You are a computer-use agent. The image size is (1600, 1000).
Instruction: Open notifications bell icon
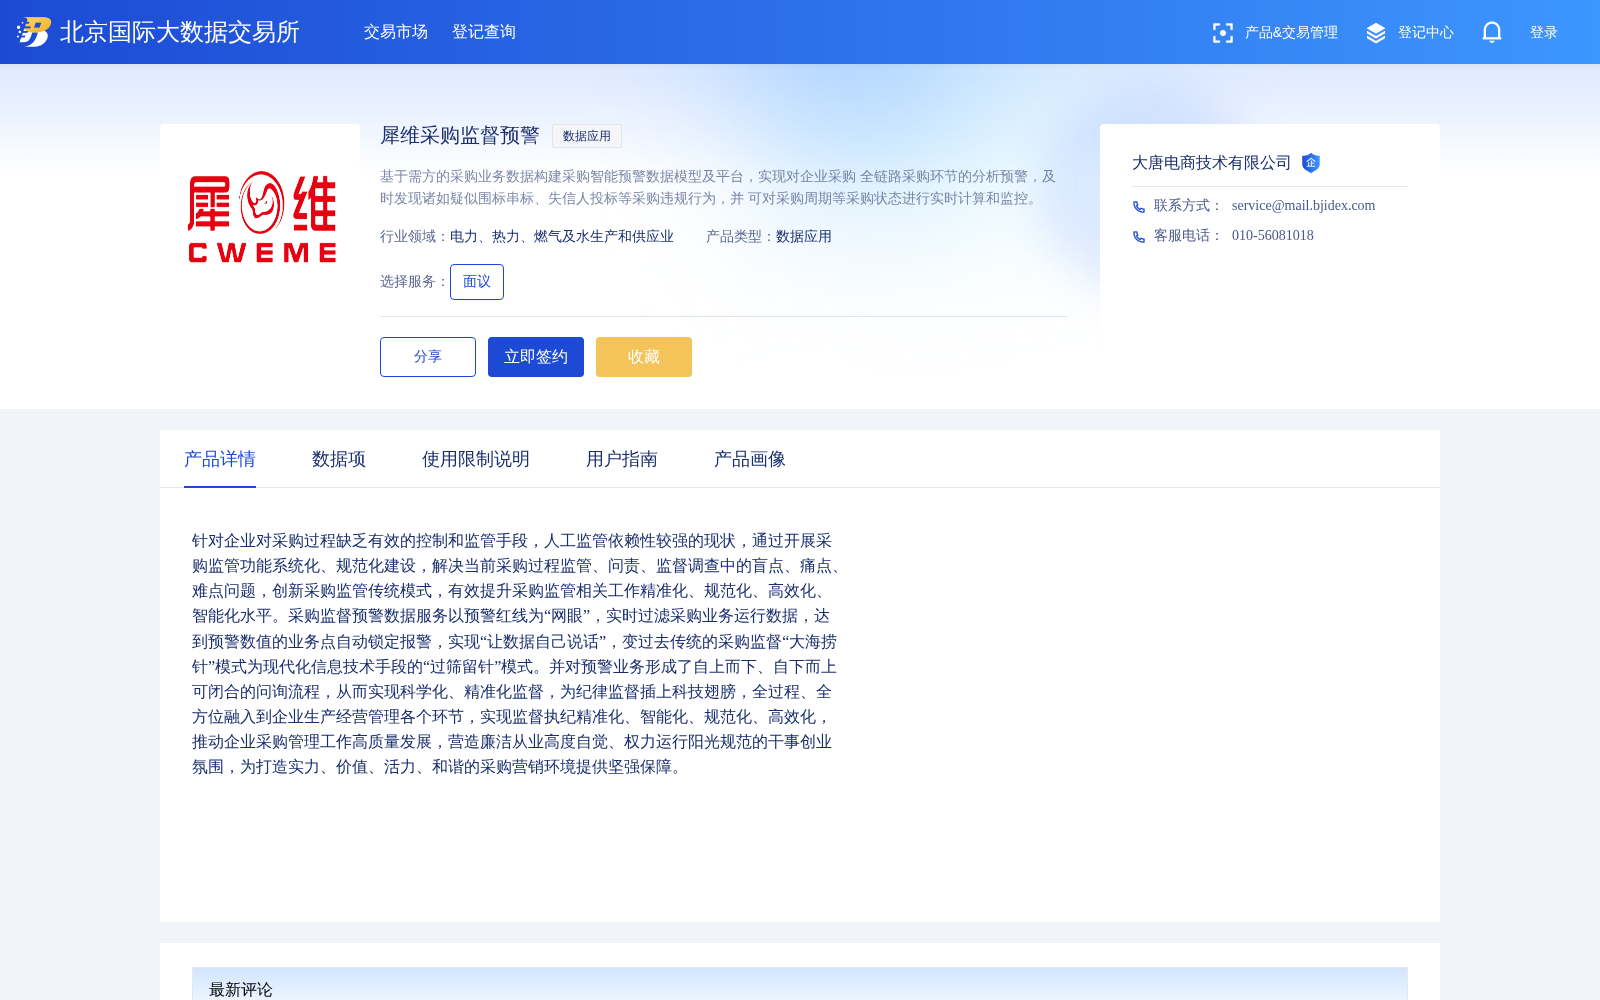click(1492, 32)
